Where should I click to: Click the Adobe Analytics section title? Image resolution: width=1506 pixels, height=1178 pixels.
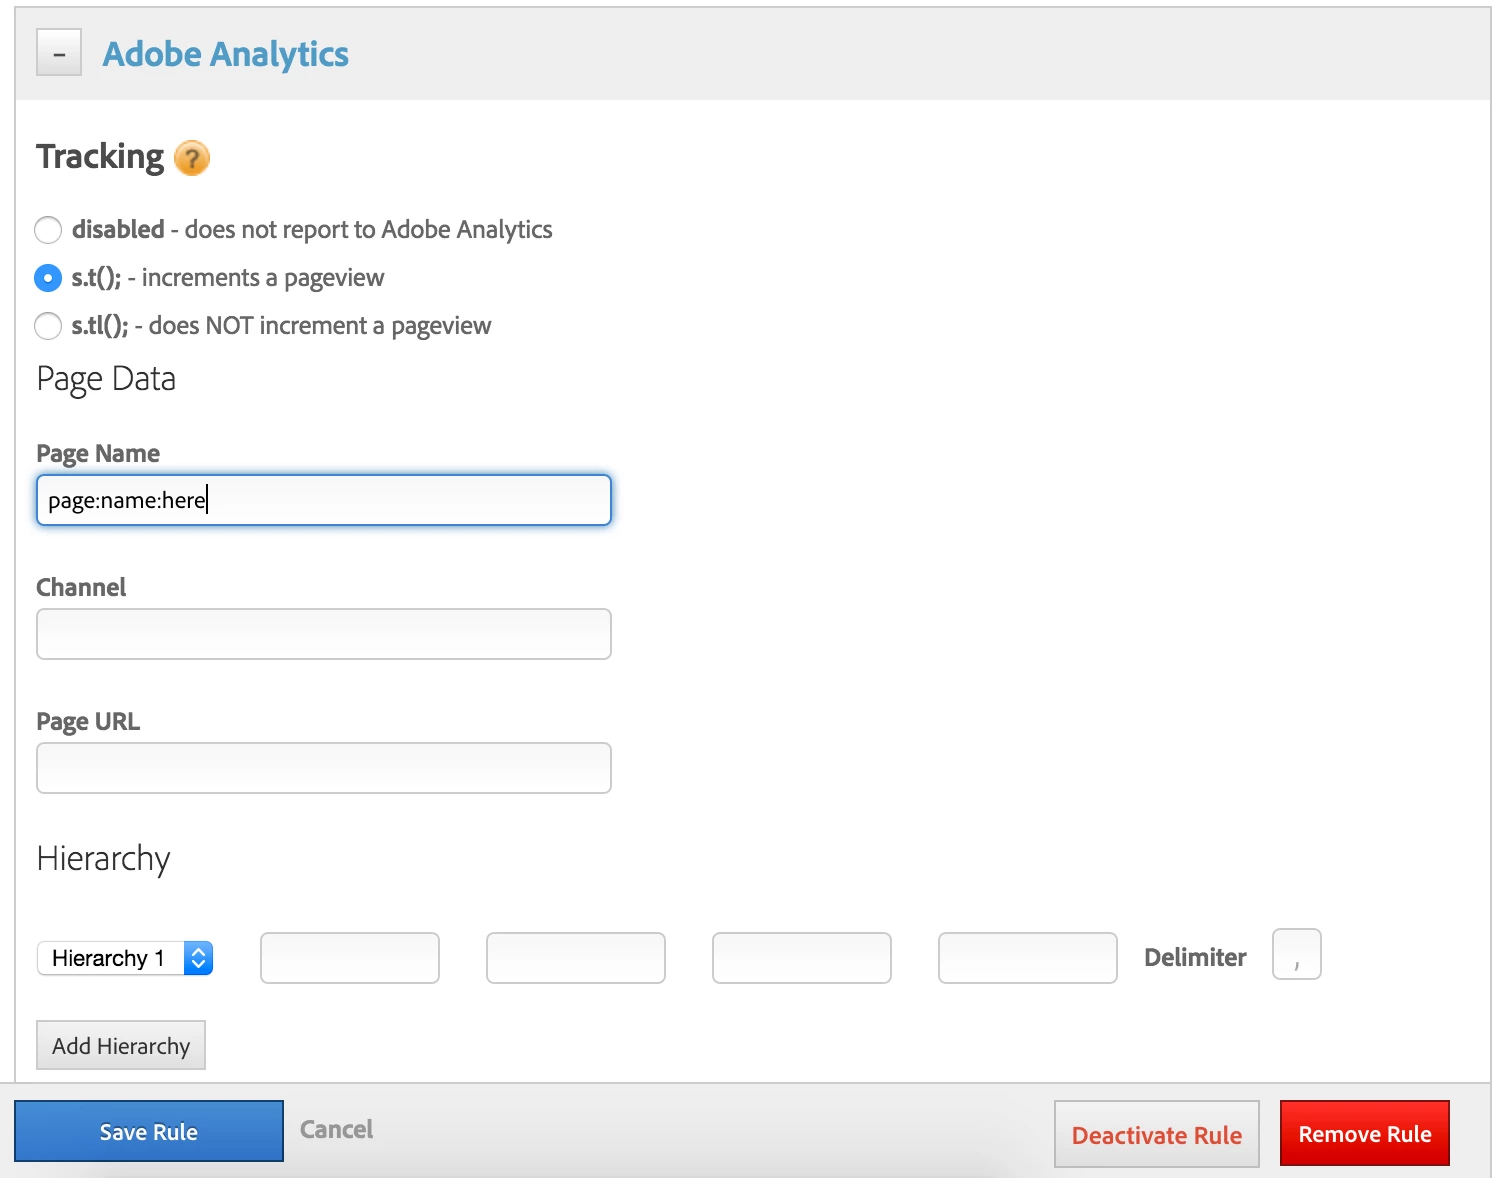tap(226, 54)
